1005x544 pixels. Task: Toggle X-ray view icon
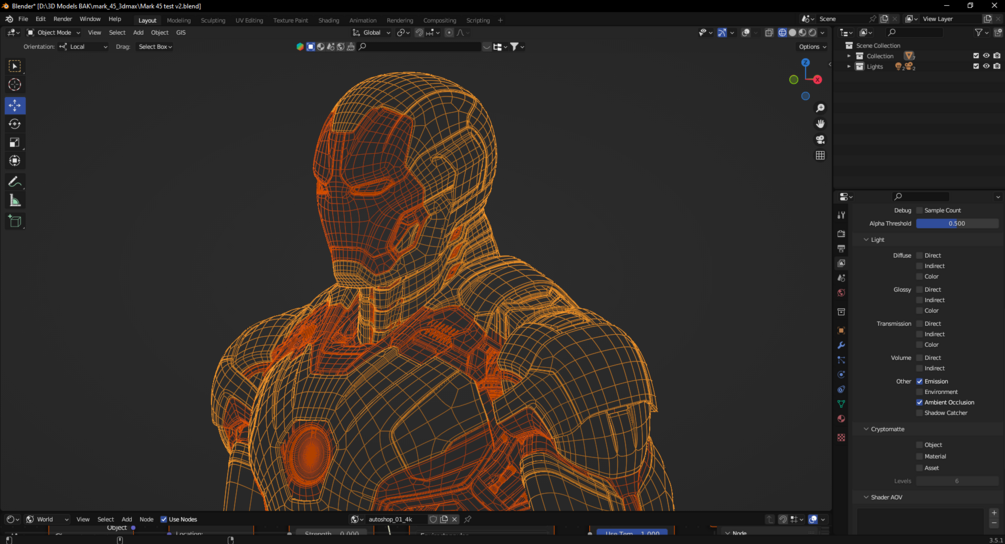pos(768,33)
